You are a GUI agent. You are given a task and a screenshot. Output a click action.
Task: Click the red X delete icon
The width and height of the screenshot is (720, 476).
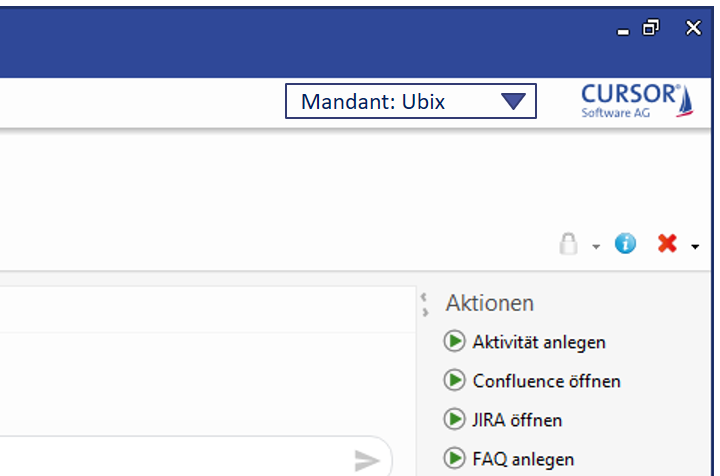click(667, 243)
